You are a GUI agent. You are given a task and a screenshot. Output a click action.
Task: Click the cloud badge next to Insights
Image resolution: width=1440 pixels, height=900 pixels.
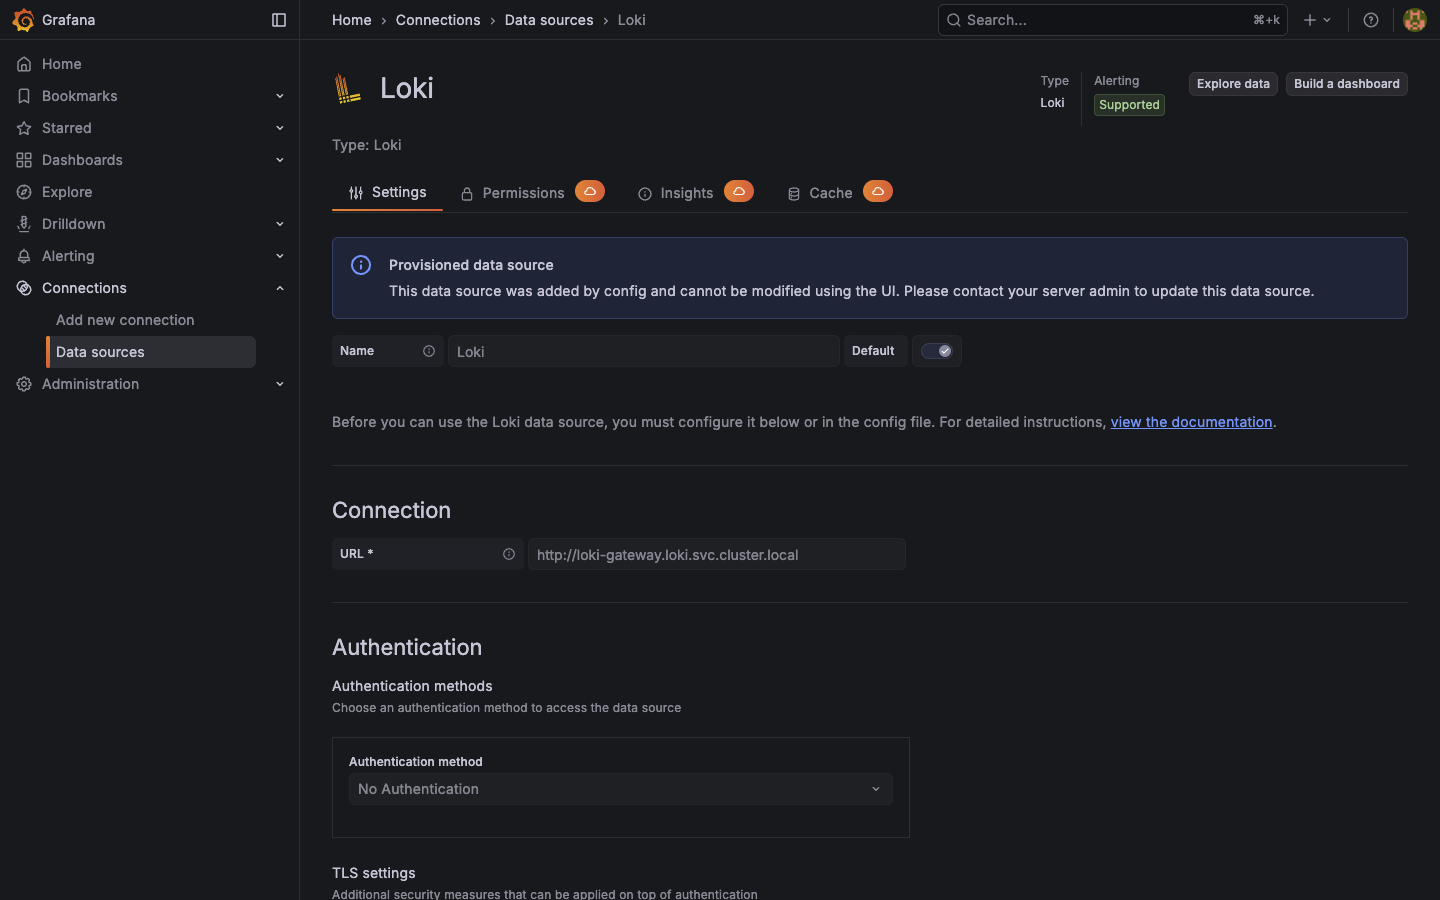(739, 191)
